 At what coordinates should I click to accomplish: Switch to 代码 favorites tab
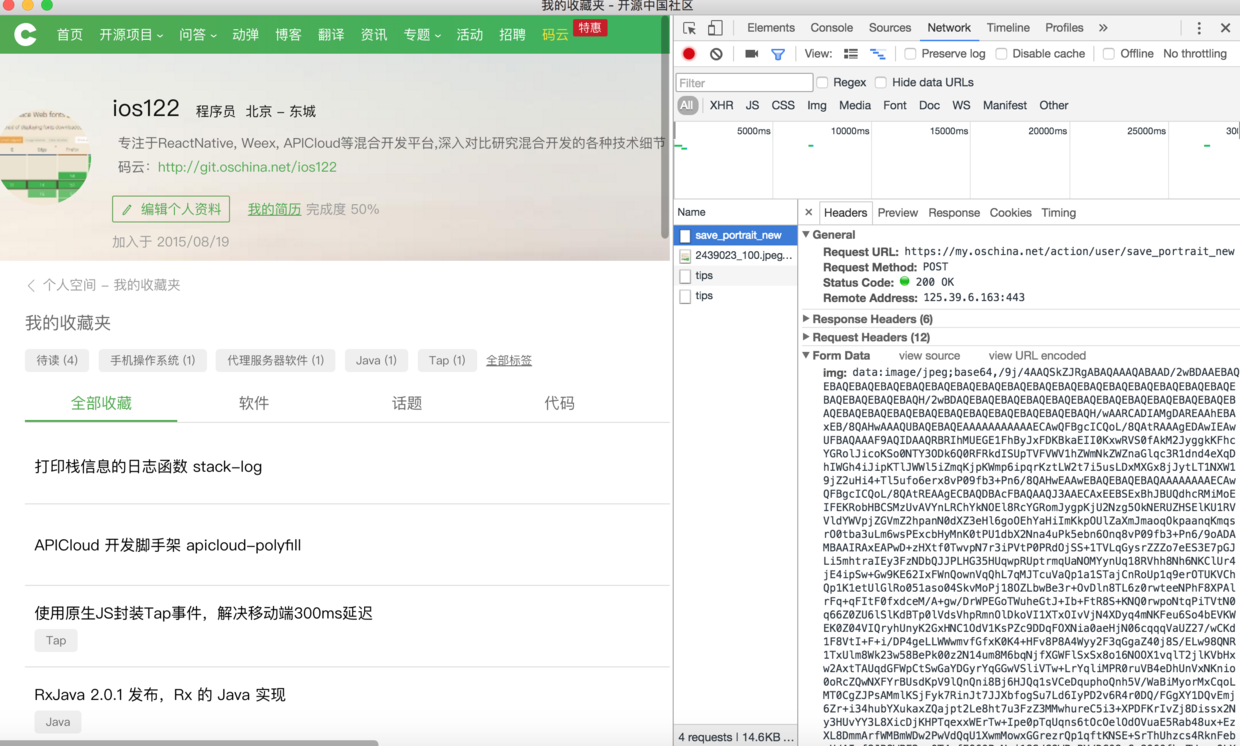[x=559, y=403]
